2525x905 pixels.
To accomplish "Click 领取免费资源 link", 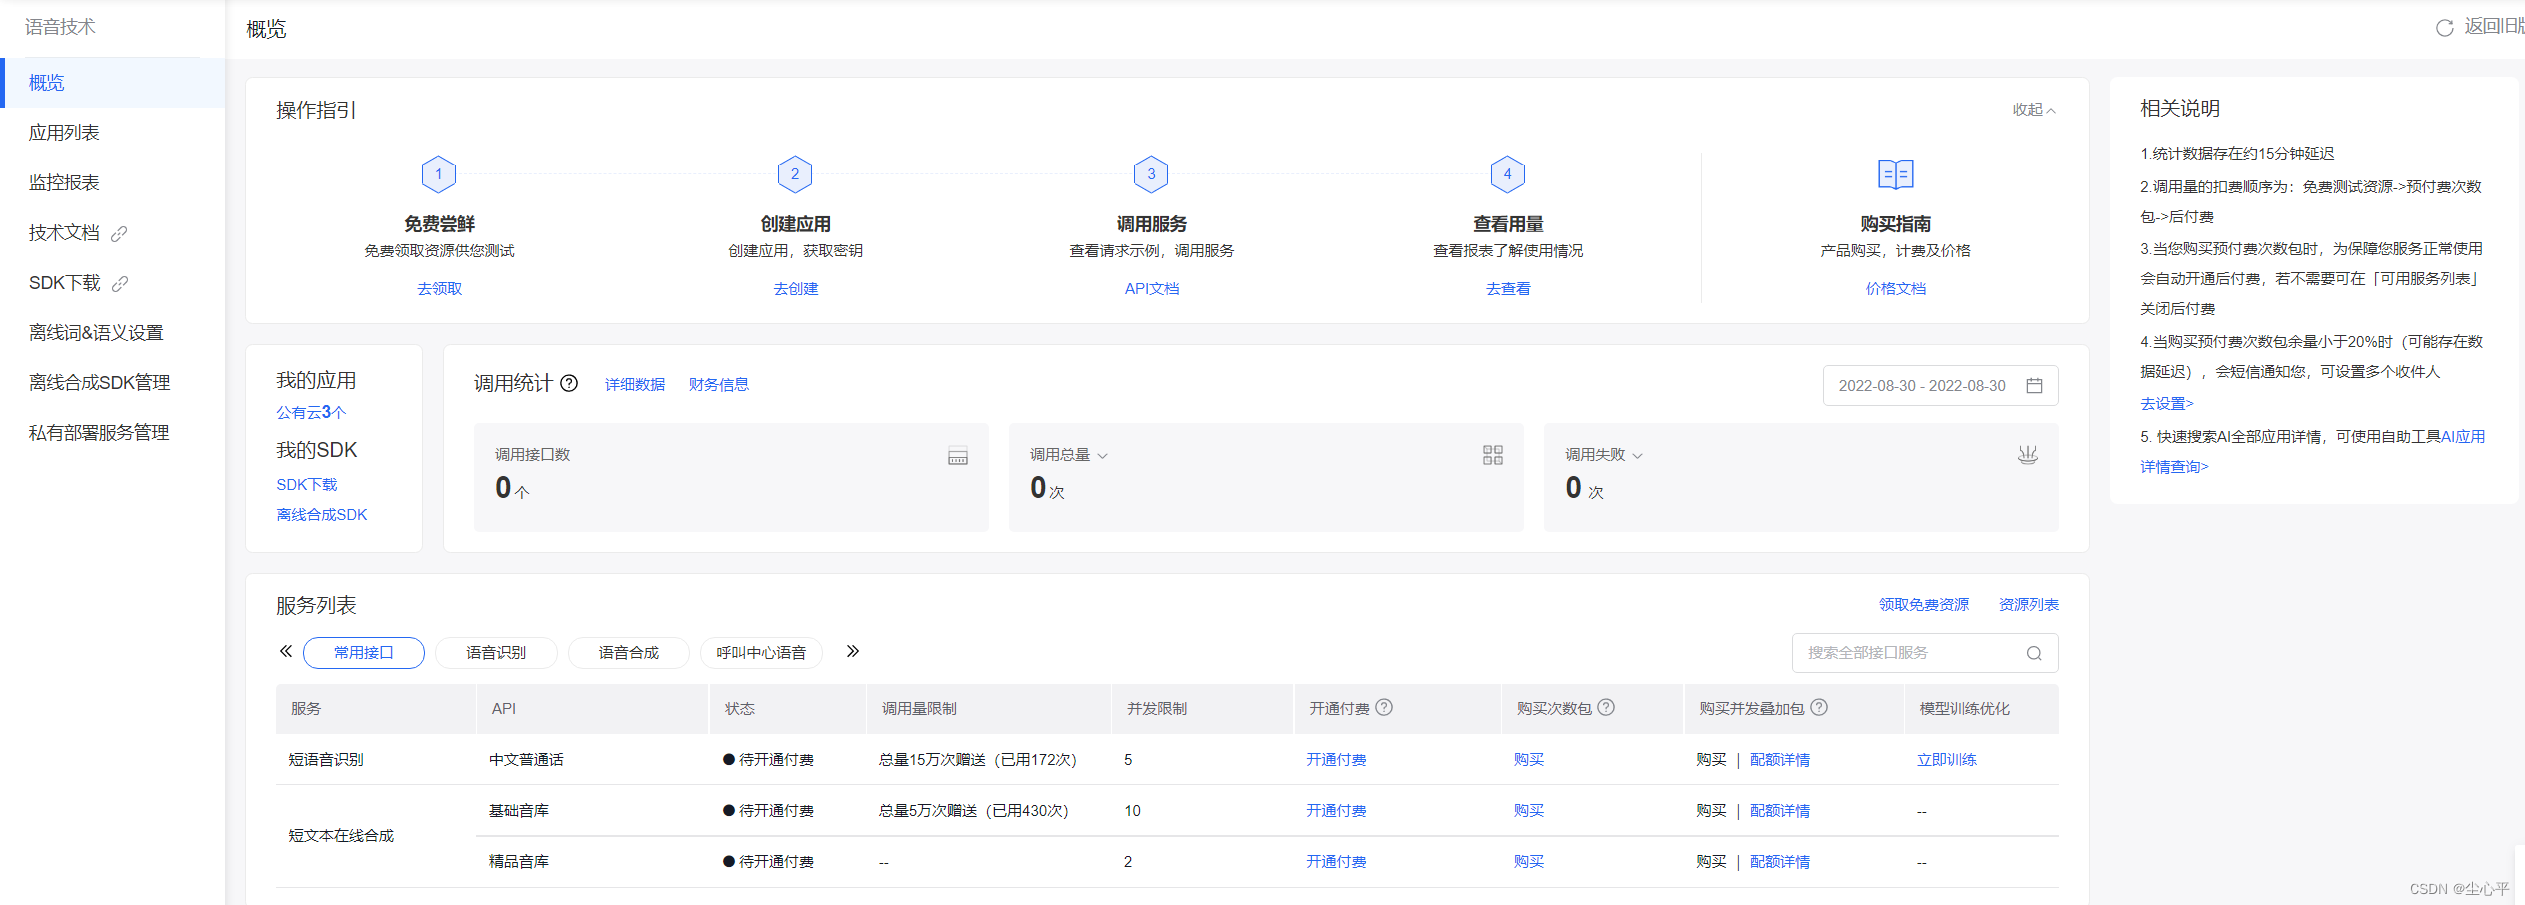I will (1924, 605).
